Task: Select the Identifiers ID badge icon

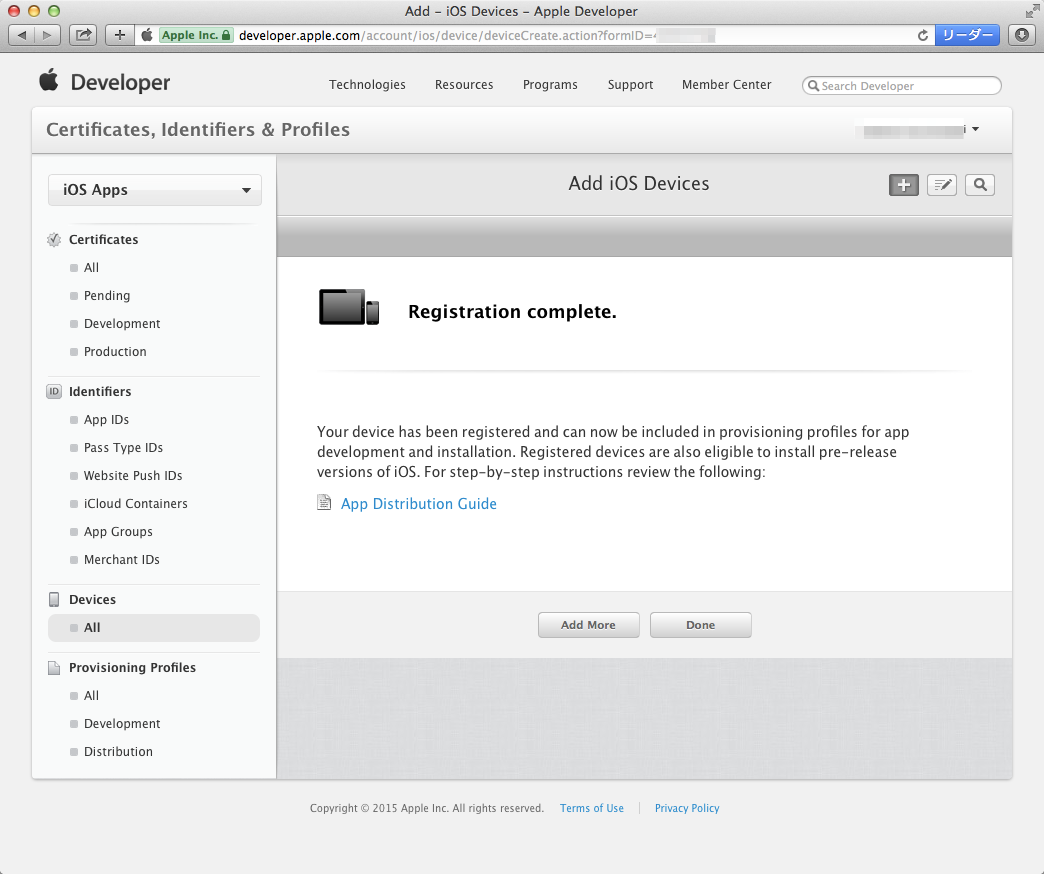Action: pyautogui.click(x=53, y=391)
